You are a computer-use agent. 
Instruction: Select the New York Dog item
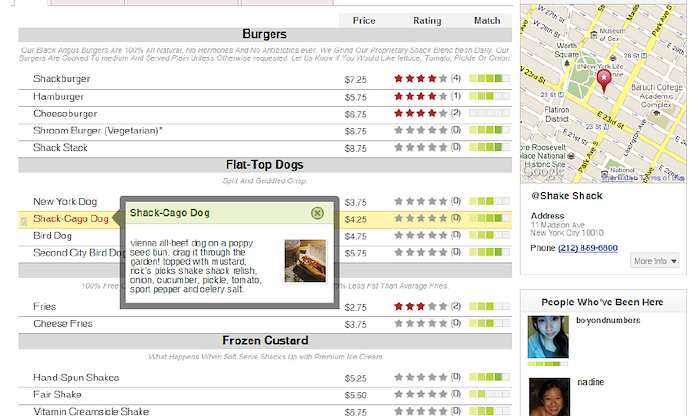coord(65,202)
